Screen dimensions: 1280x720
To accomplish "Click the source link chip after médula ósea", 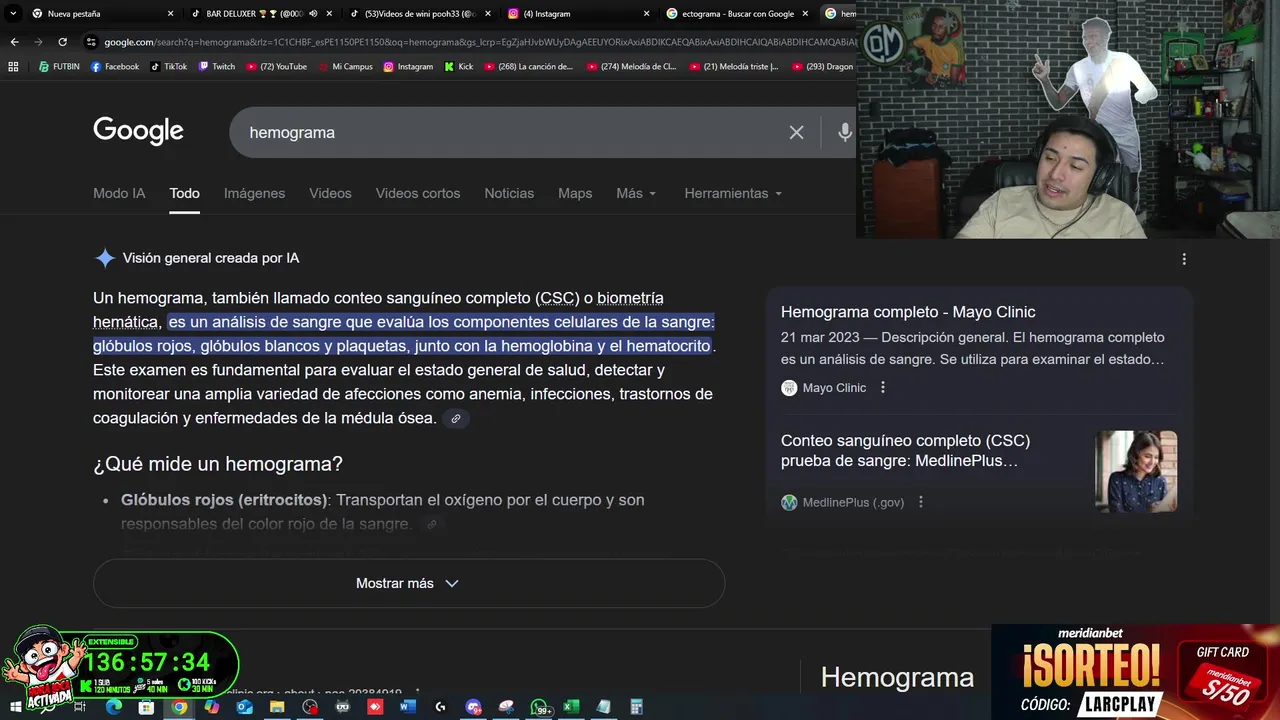I will (x=456, y=419).
